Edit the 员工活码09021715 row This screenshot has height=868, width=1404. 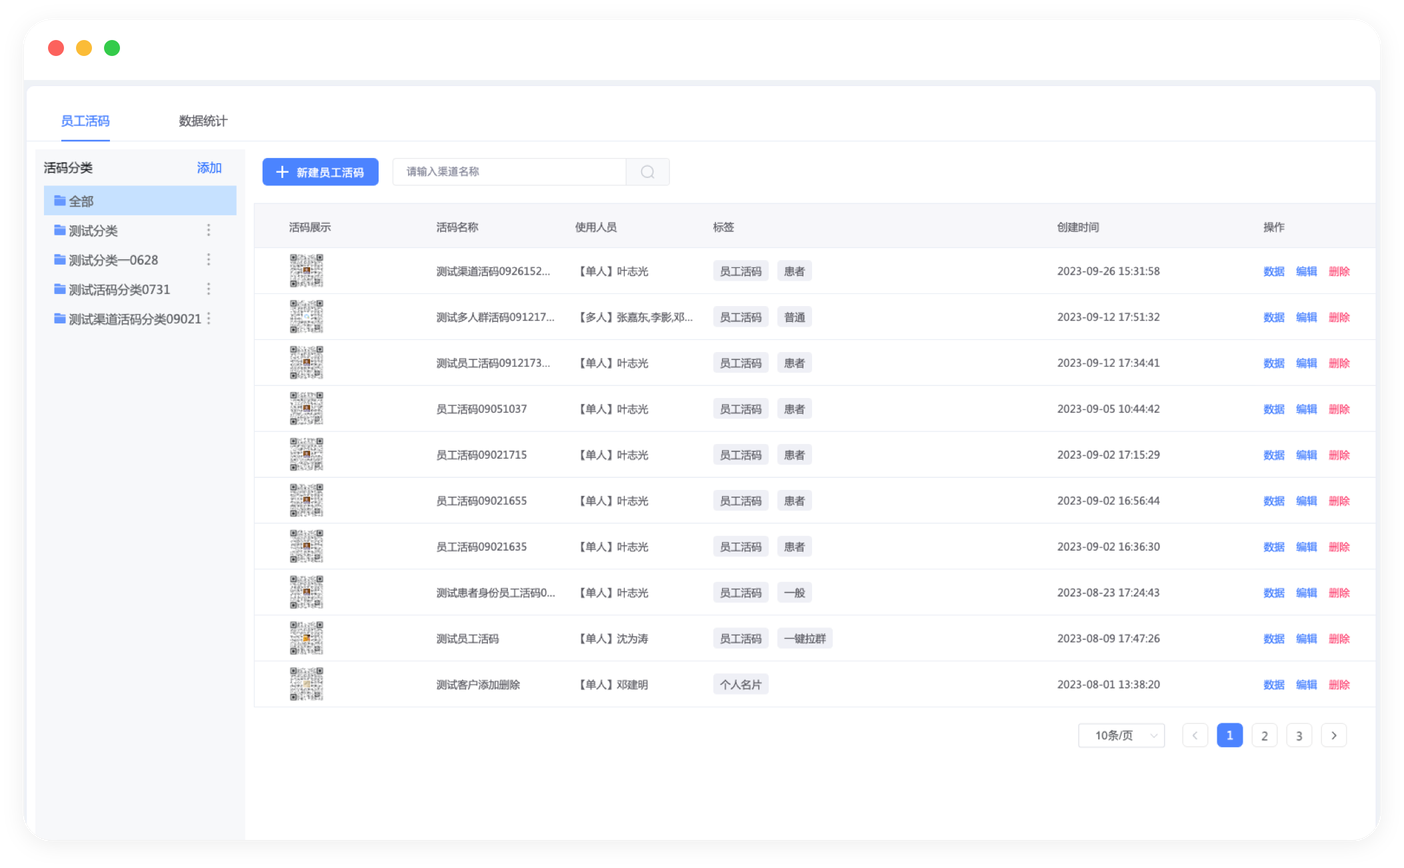click(x=1306, y=455)
